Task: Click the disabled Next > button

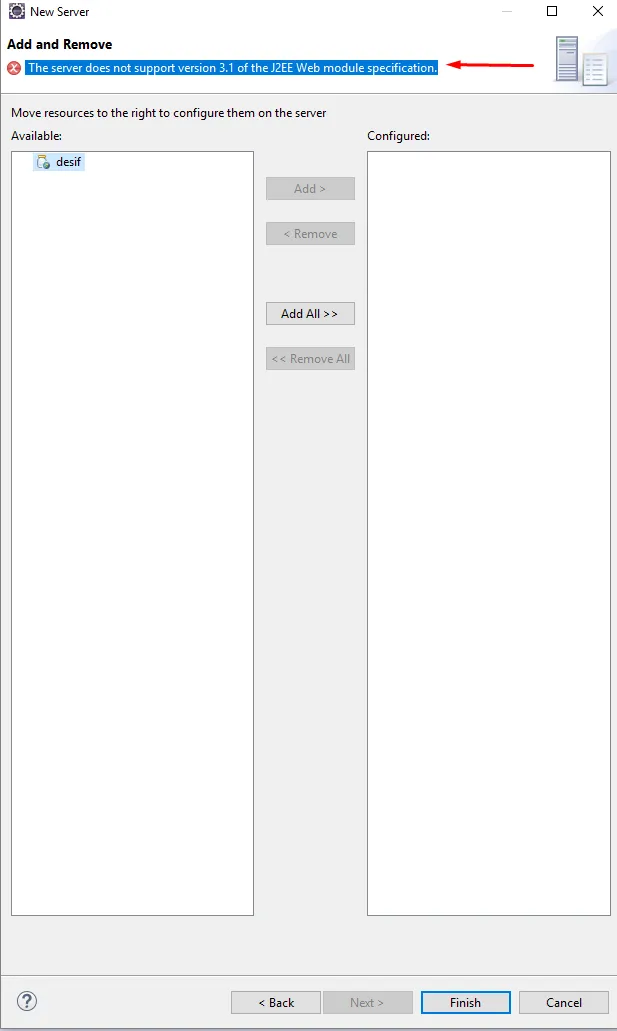Action: [368, 1003]
